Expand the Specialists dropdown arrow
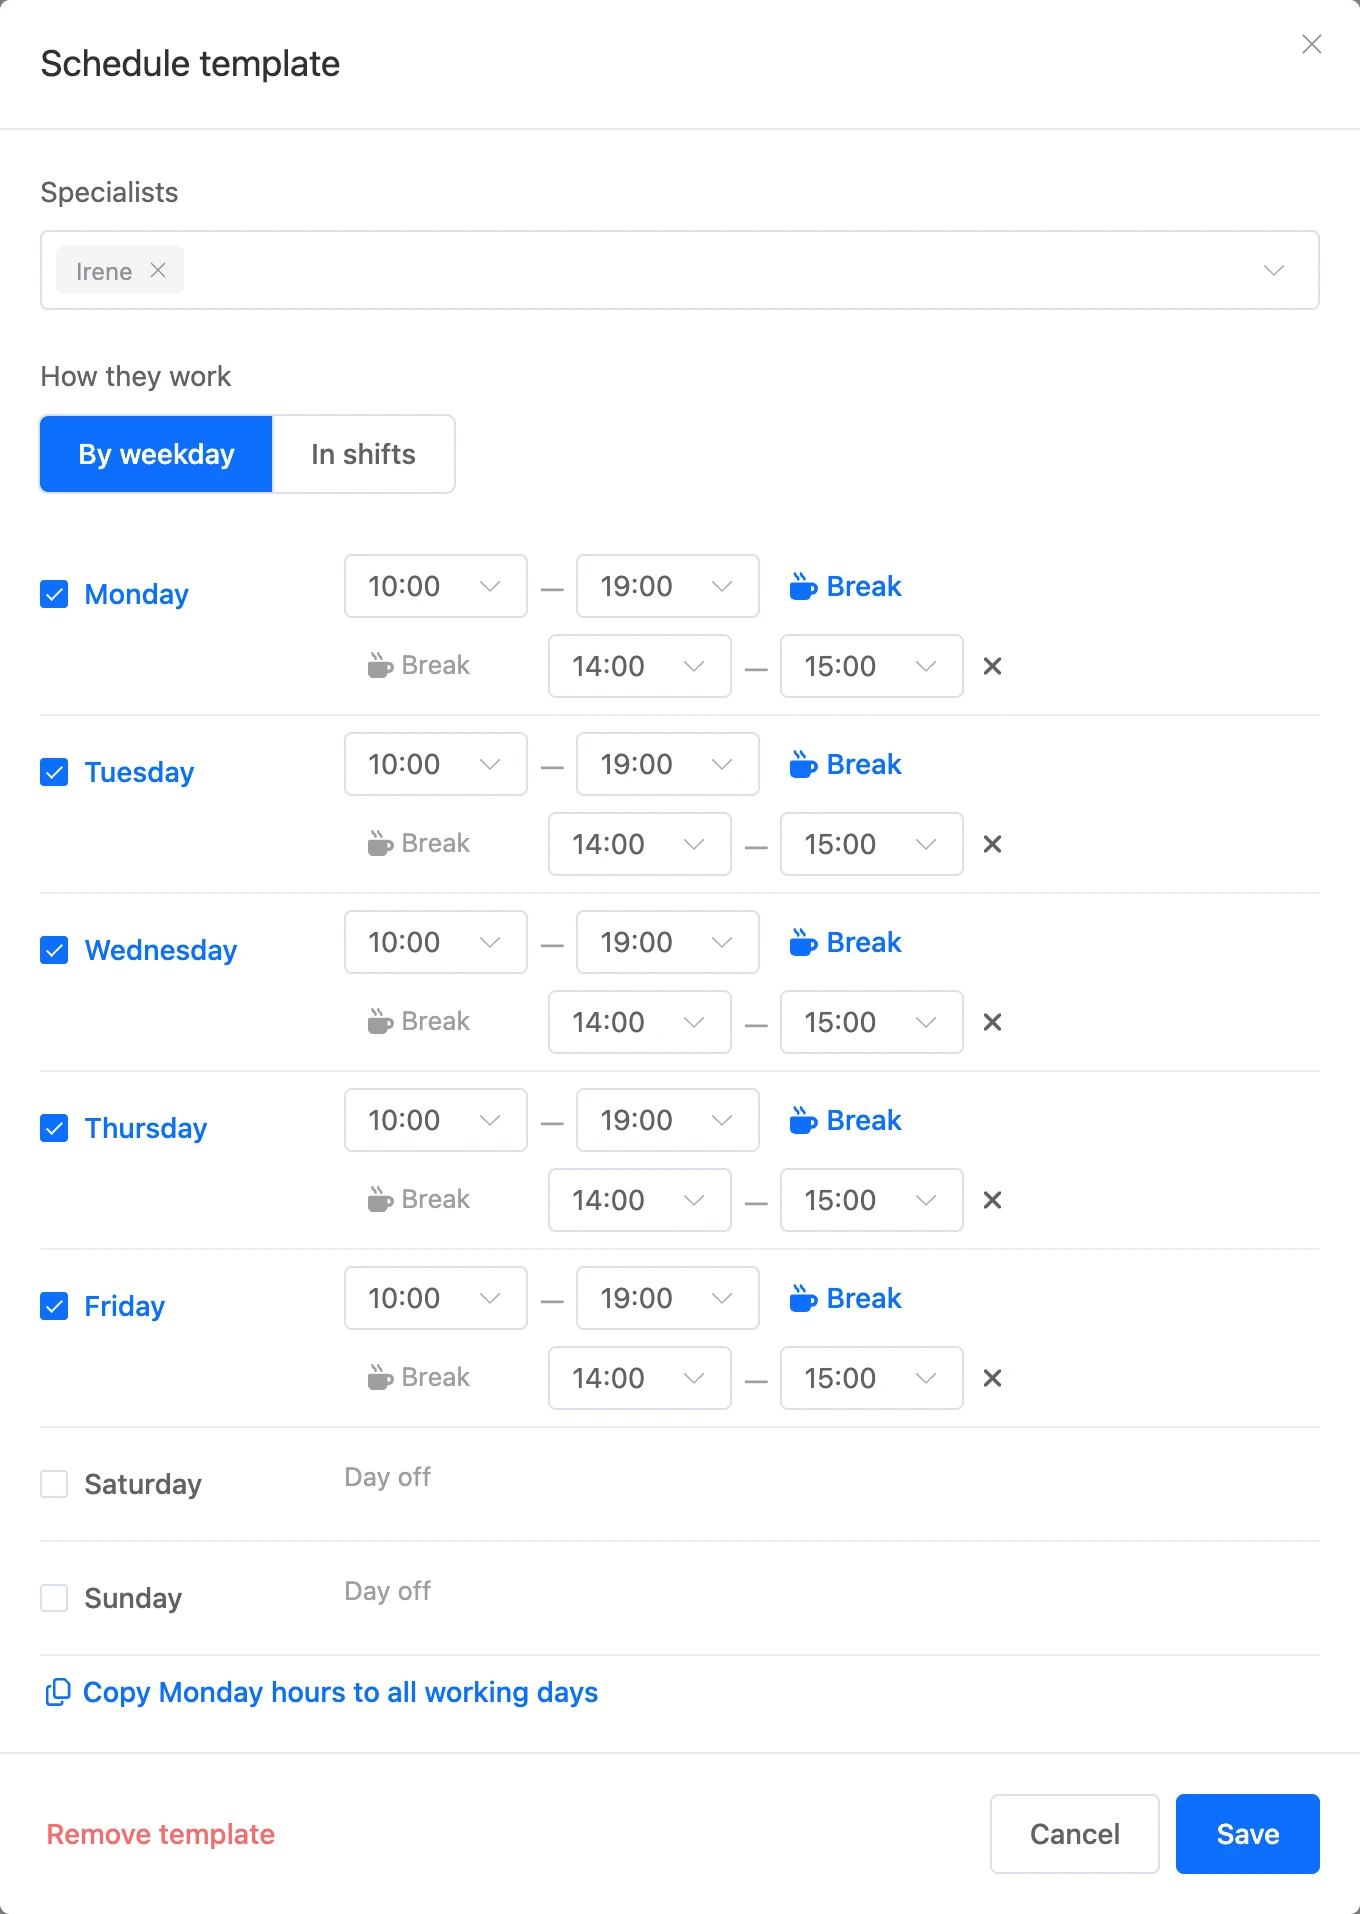The image size is (1360, 1914). pos(1273,270)
